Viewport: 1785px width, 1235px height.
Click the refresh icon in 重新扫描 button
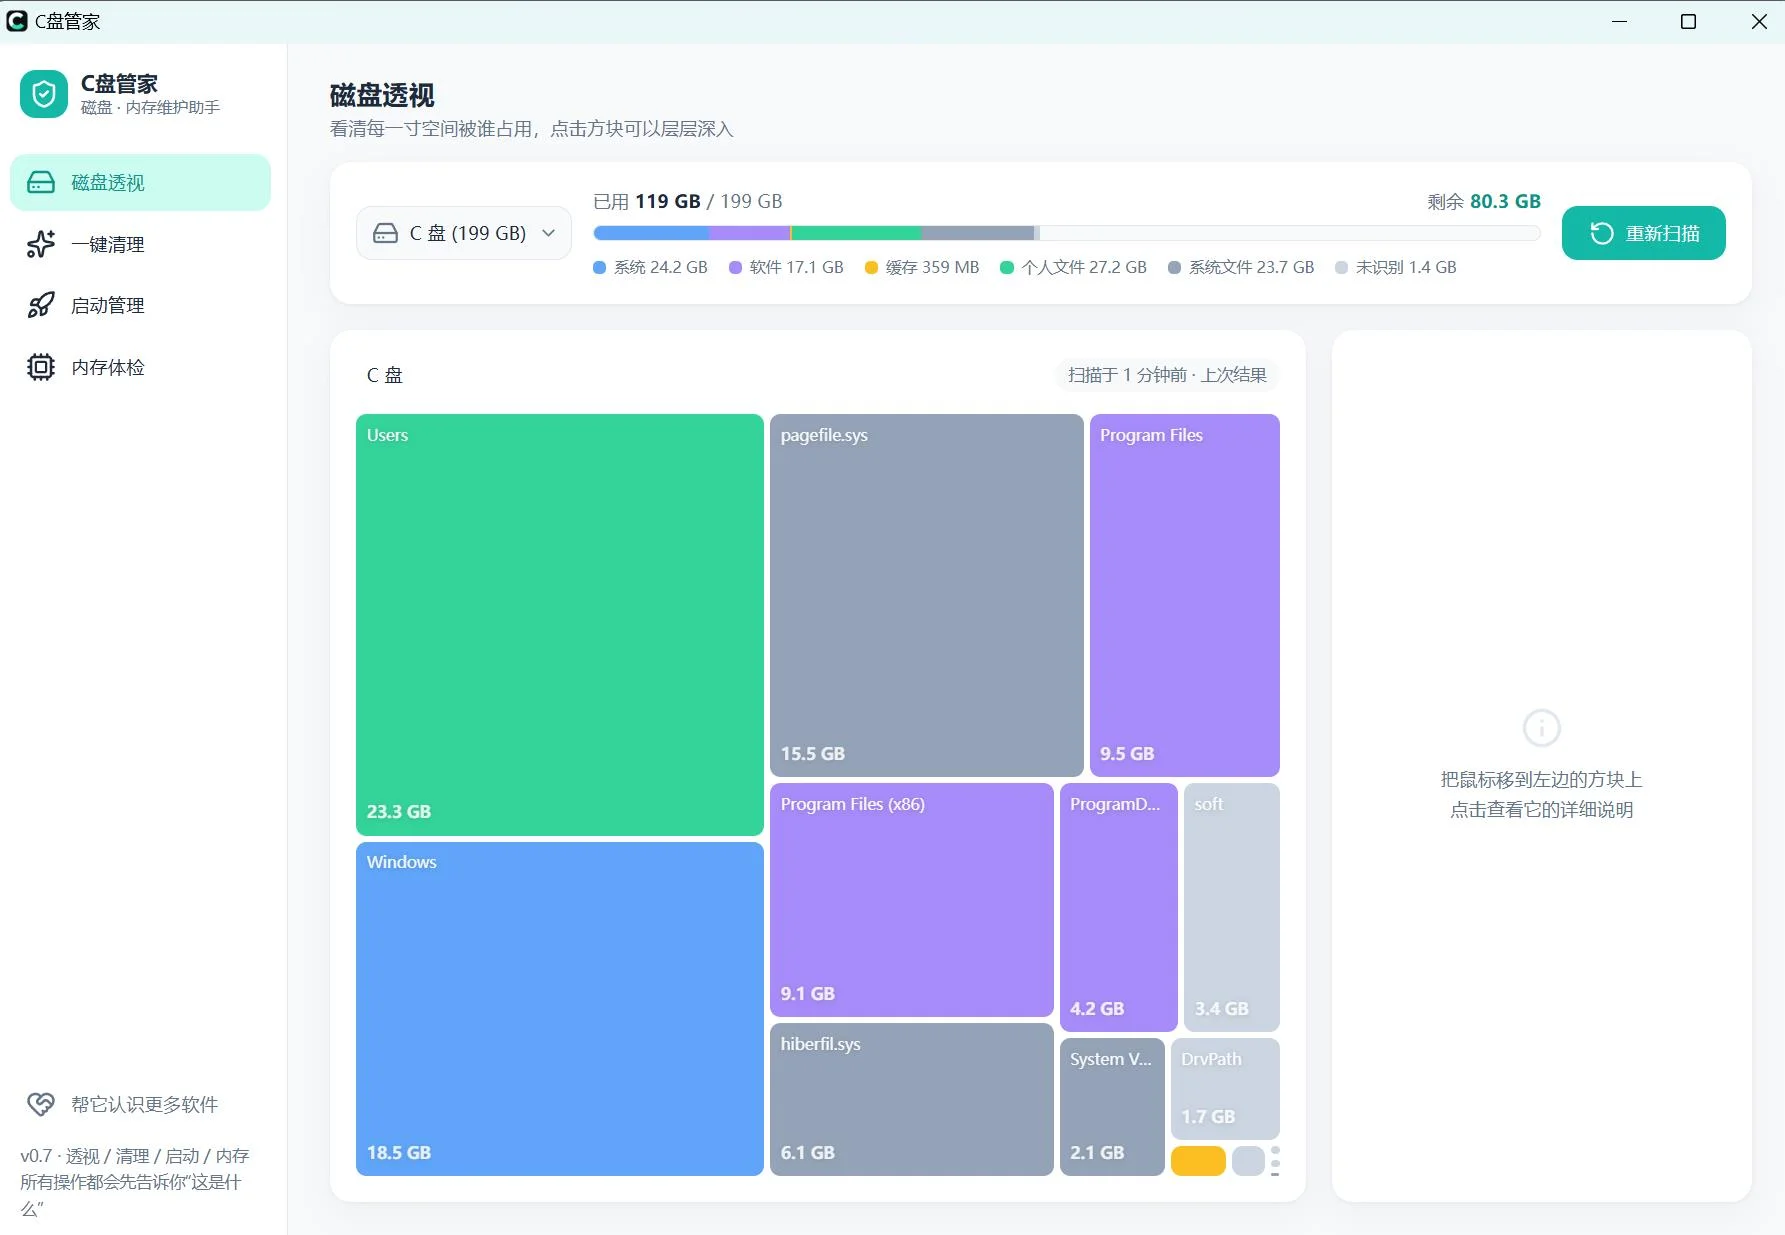click(1602, 233)
